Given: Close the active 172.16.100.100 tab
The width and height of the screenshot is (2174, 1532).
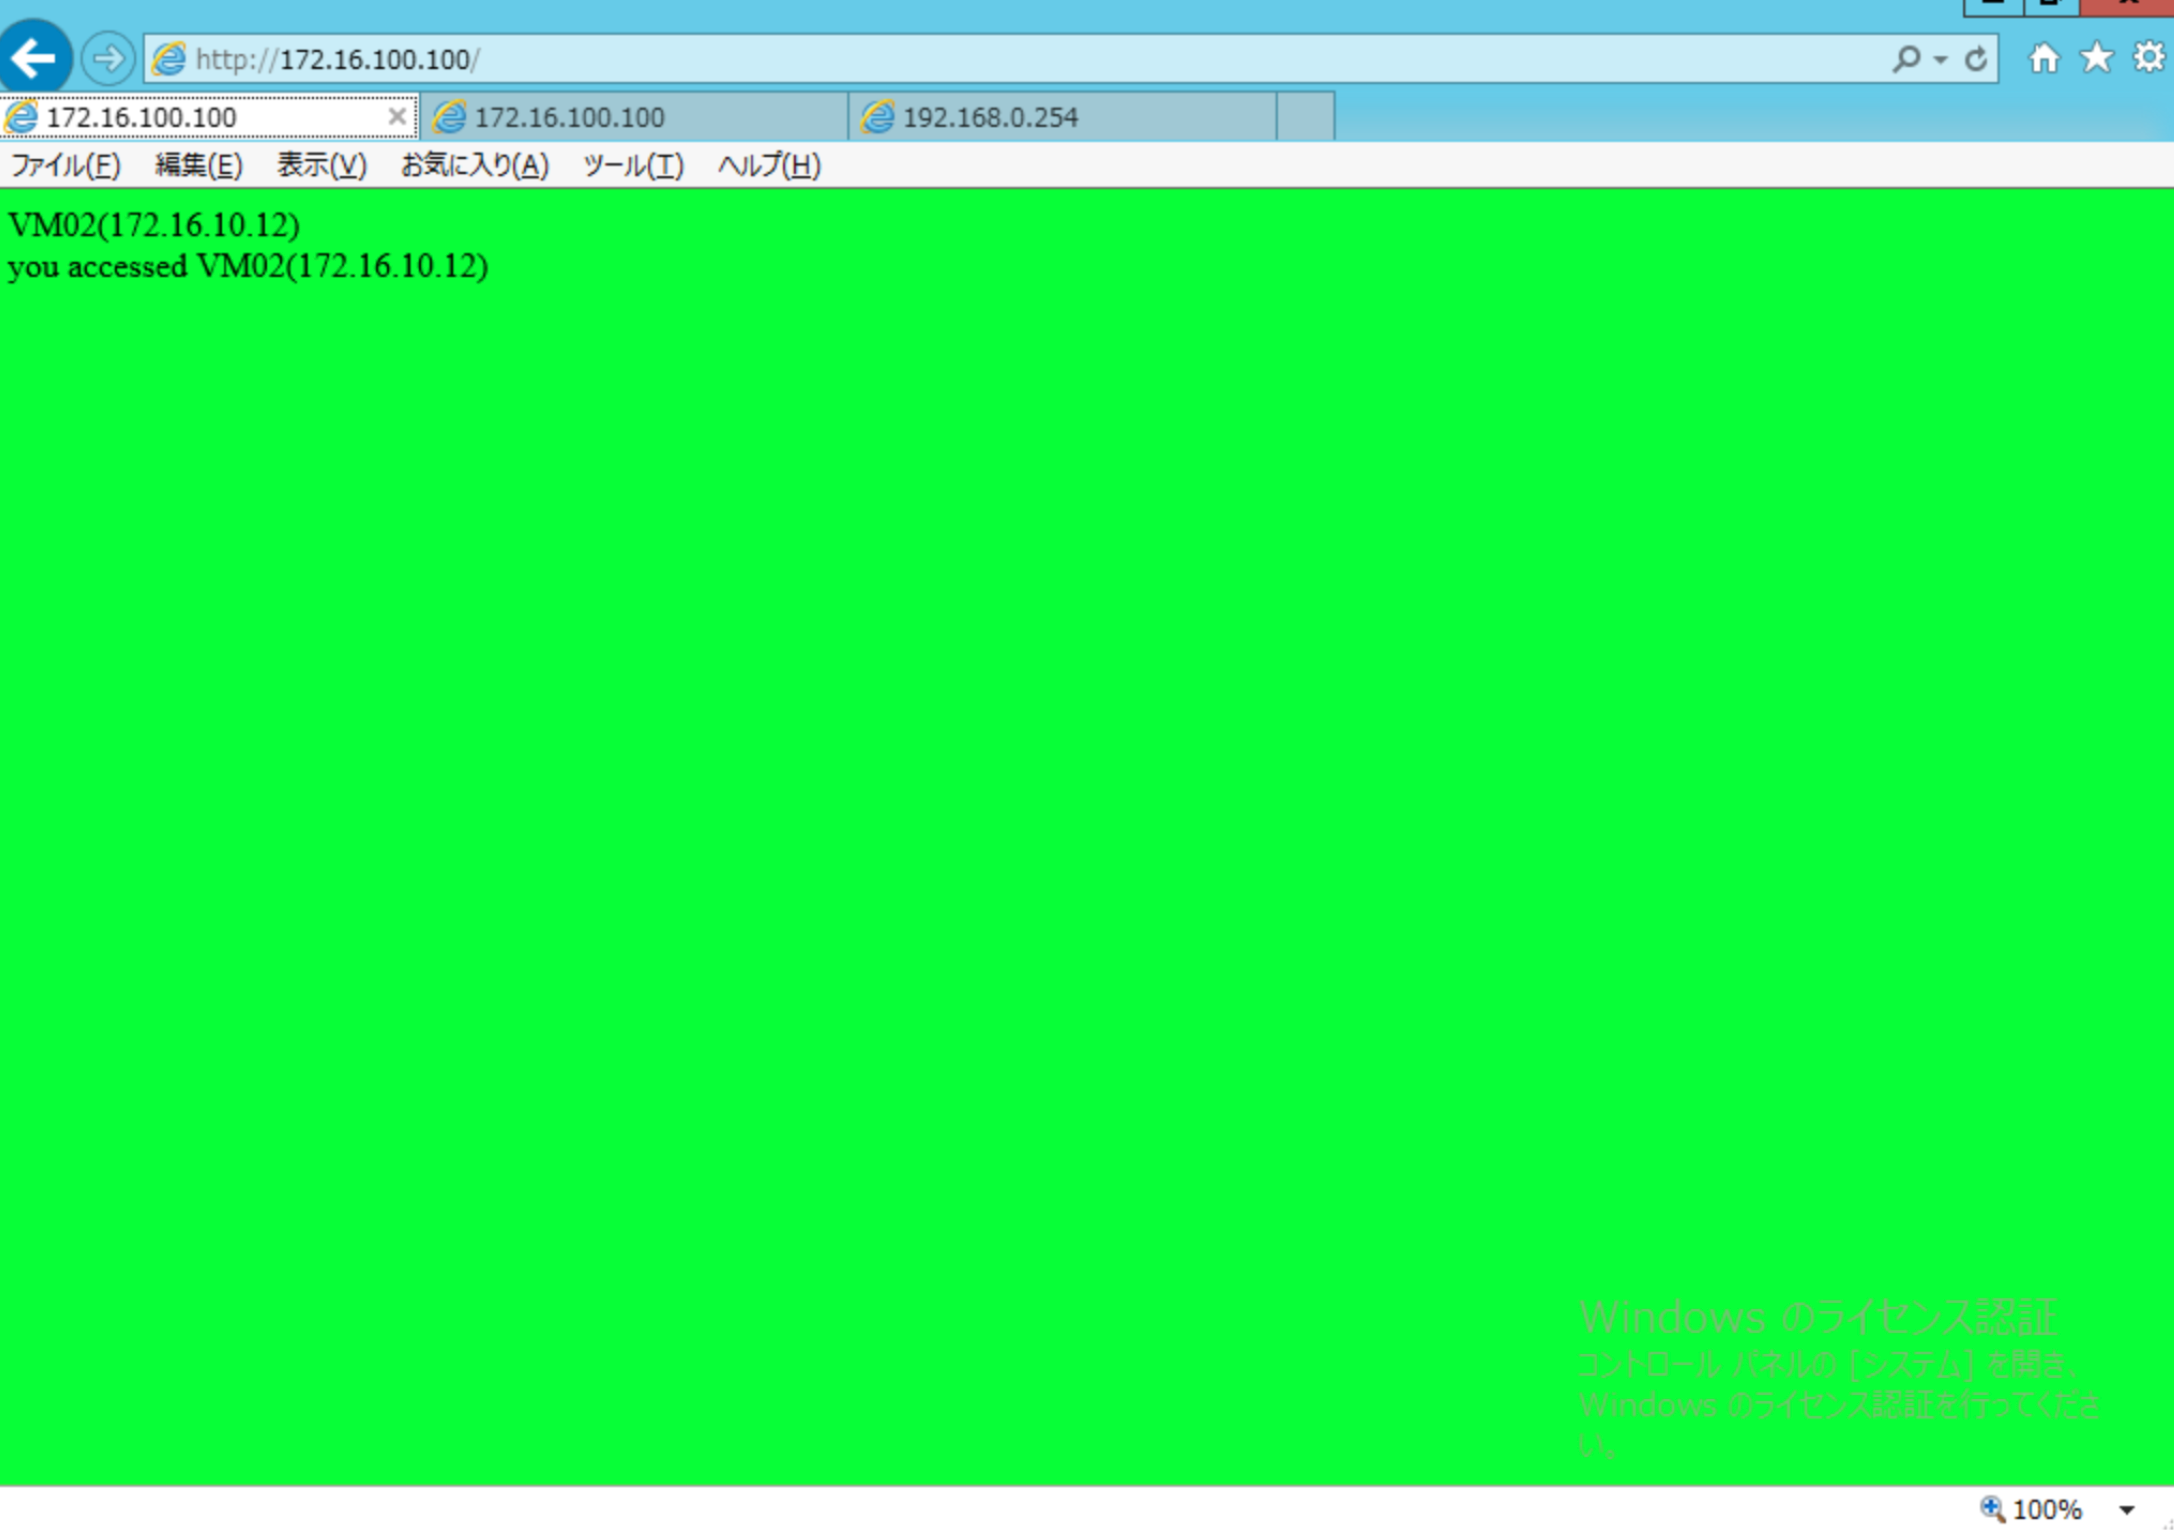Looking at the screenshot, I should coord(396,117).
